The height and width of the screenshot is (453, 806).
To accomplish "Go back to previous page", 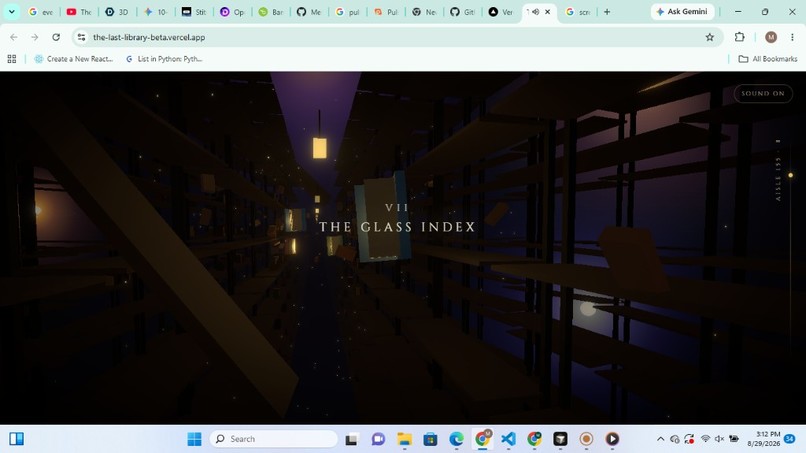I will (x=14, y=37).
